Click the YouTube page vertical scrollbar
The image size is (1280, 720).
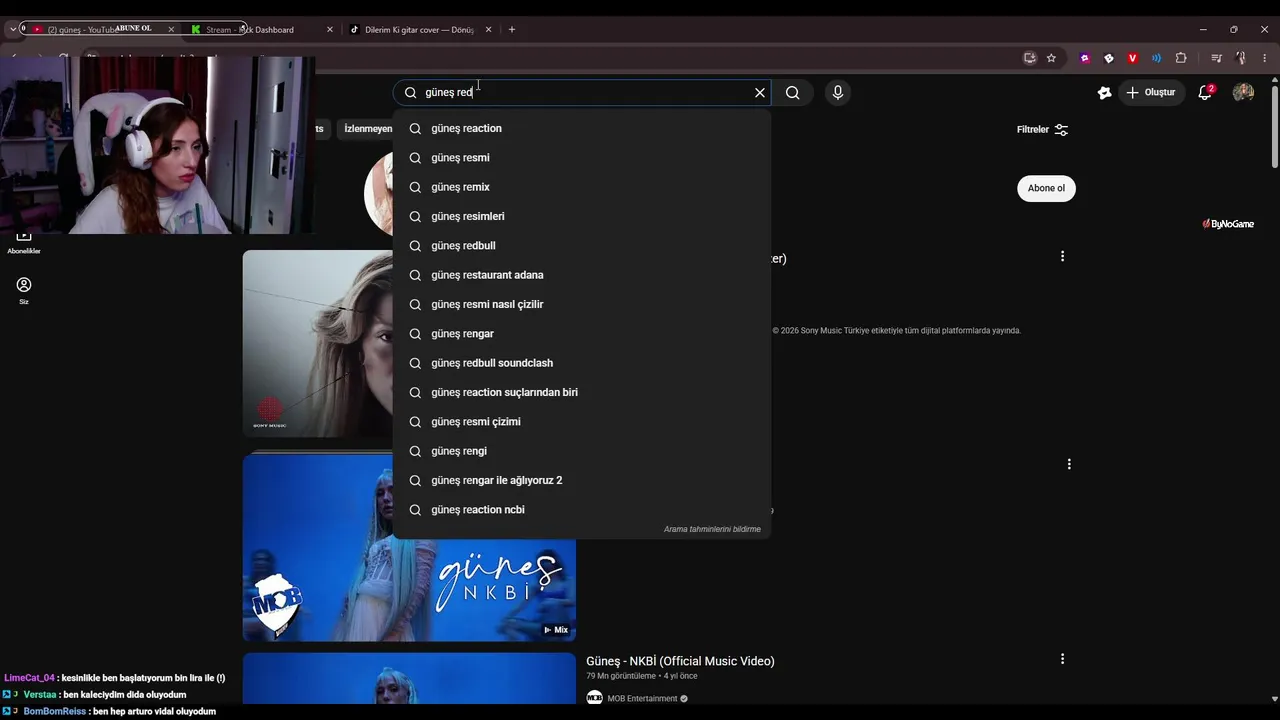point(1274,125)
